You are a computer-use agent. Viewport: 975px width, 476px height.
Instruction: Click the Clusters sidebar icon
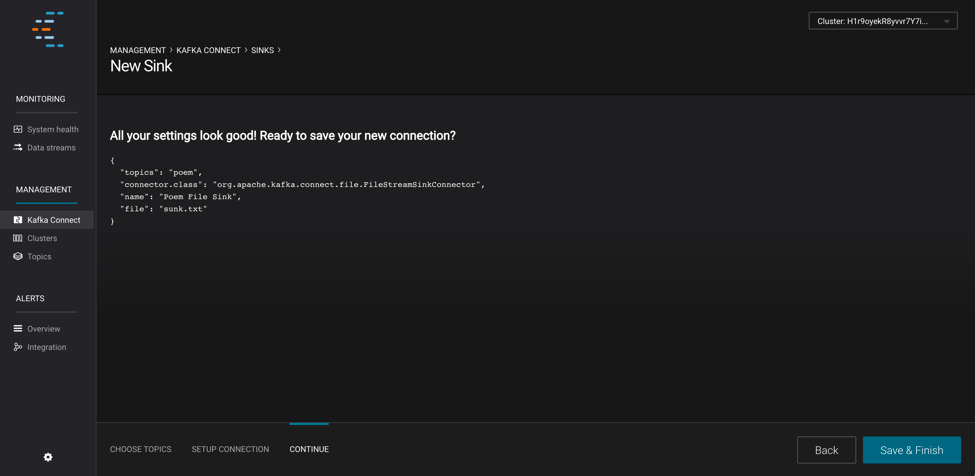coord(17,238)
